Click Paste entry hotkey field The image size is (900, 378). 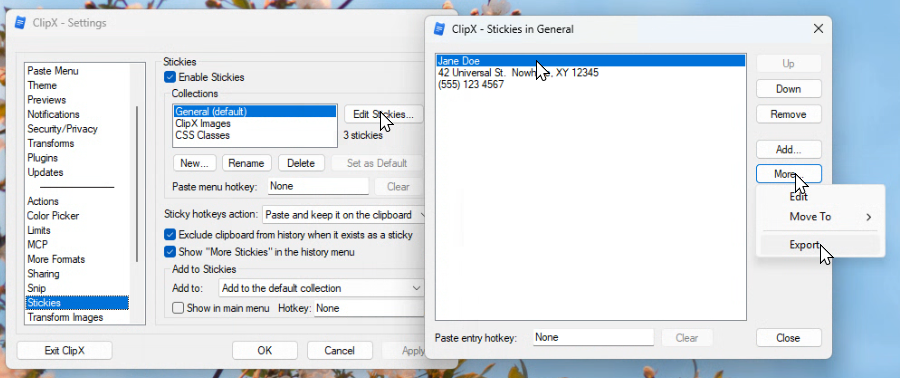593,338
